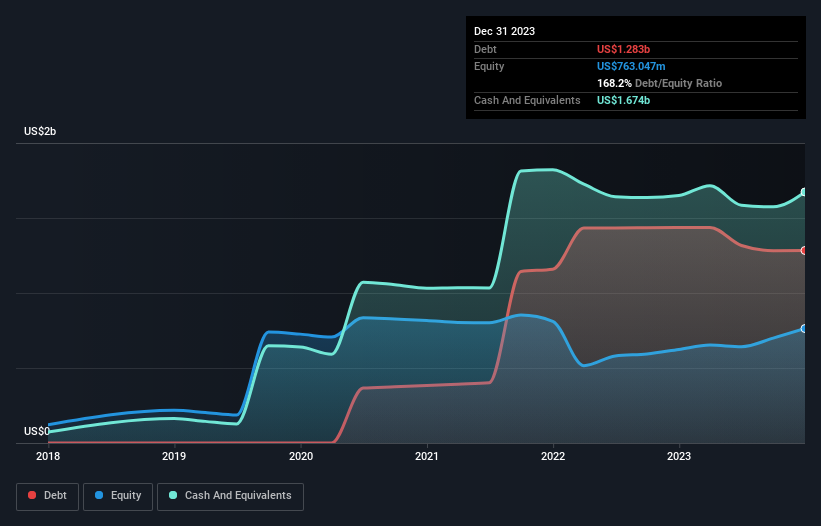Click the US$0 y-axis label
Image resolution: width=821 pixels, height=526 pixels.
37,431
